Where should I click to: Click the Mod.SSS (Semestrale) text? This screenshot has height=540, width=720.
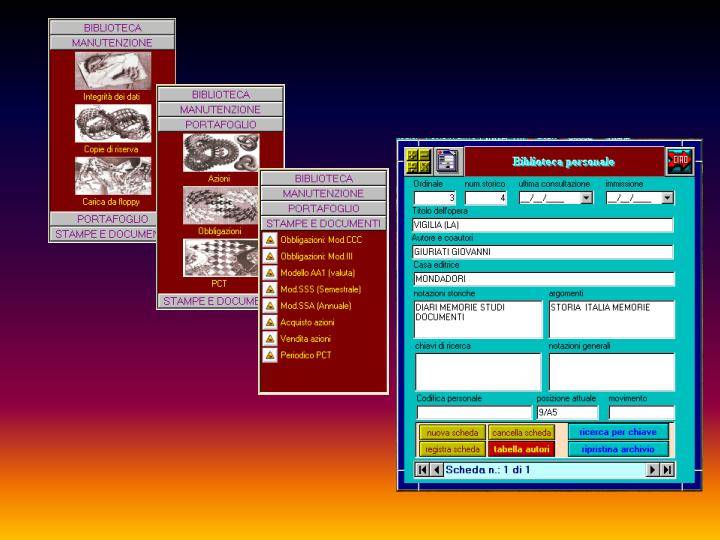[321, 289]
